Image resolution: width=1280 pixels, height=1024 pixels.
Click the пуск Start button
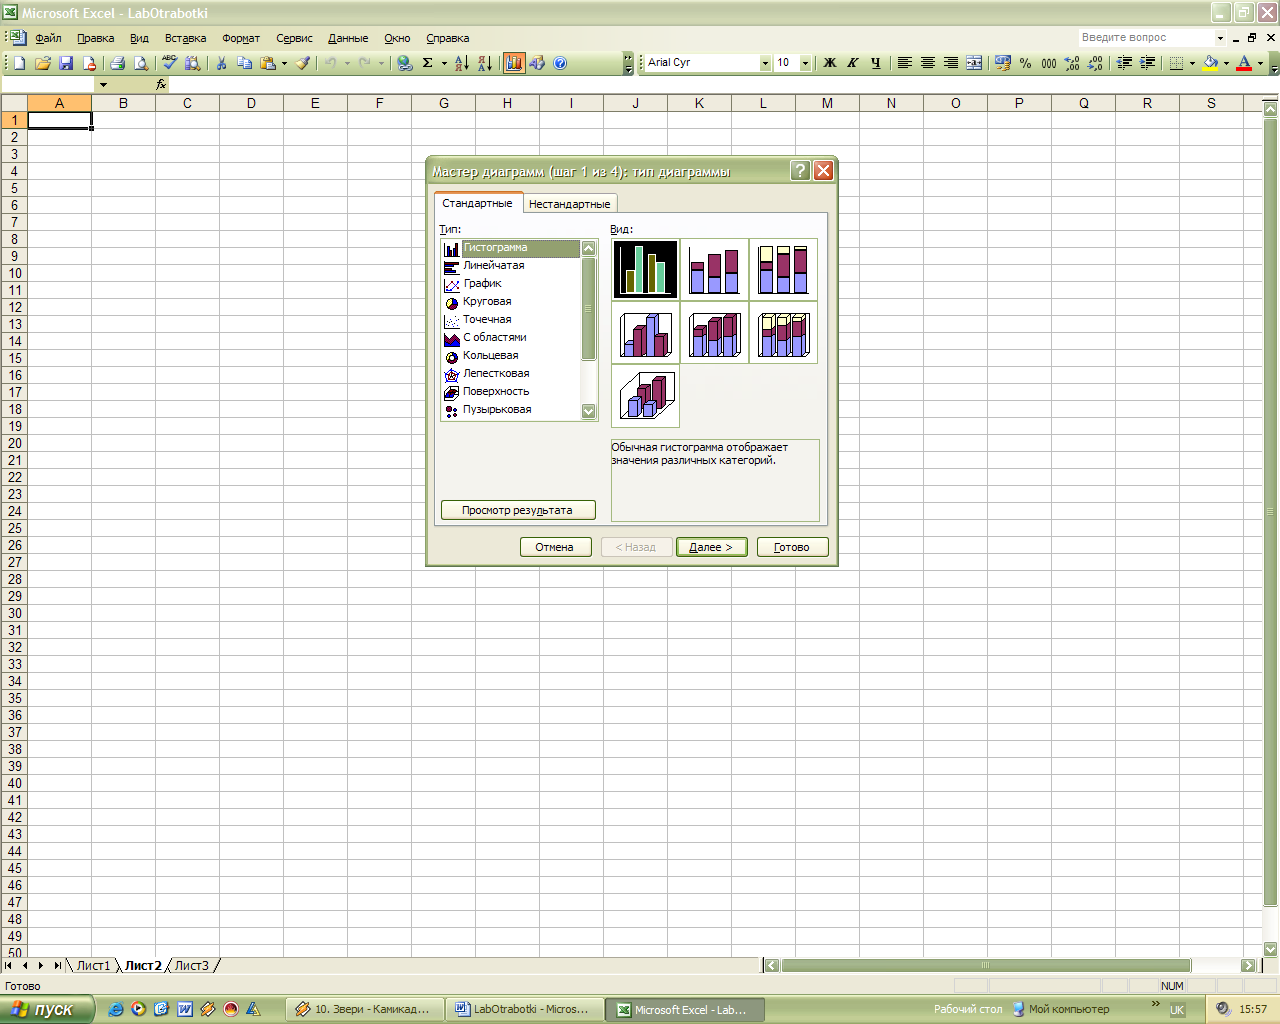coord(46,1010)
